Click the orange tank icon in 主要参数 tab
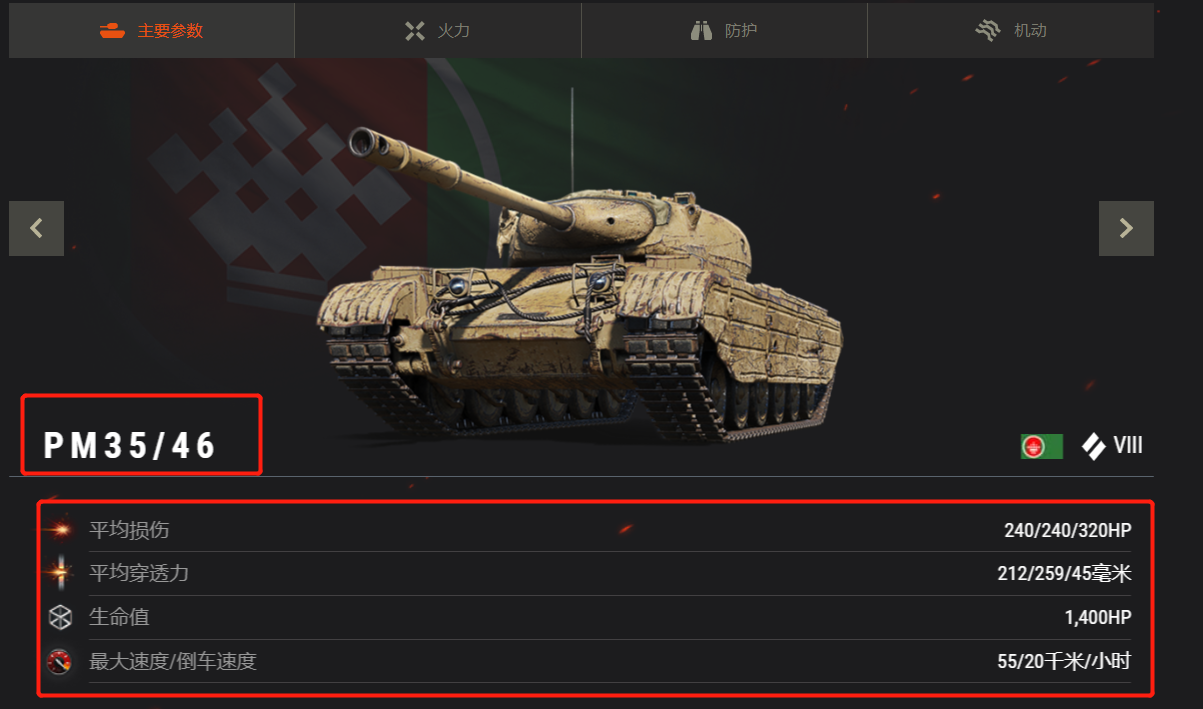1203x709 pixels. (x=112, y=30)
